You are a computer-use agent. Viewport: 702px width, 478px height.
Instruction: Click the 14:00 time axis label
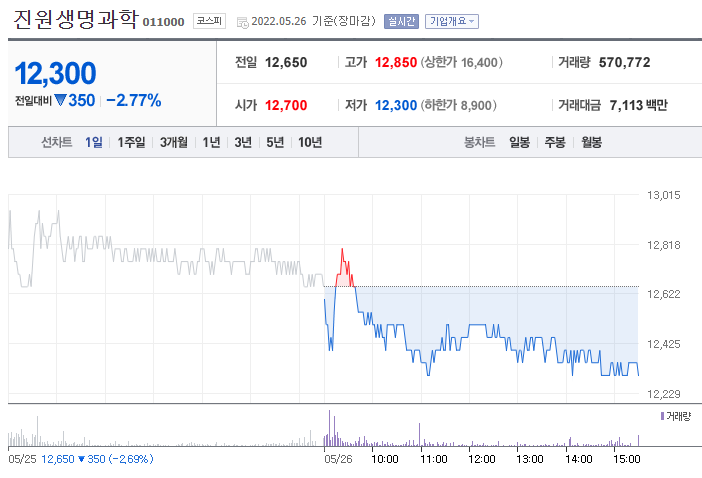(x=579, y=459)
